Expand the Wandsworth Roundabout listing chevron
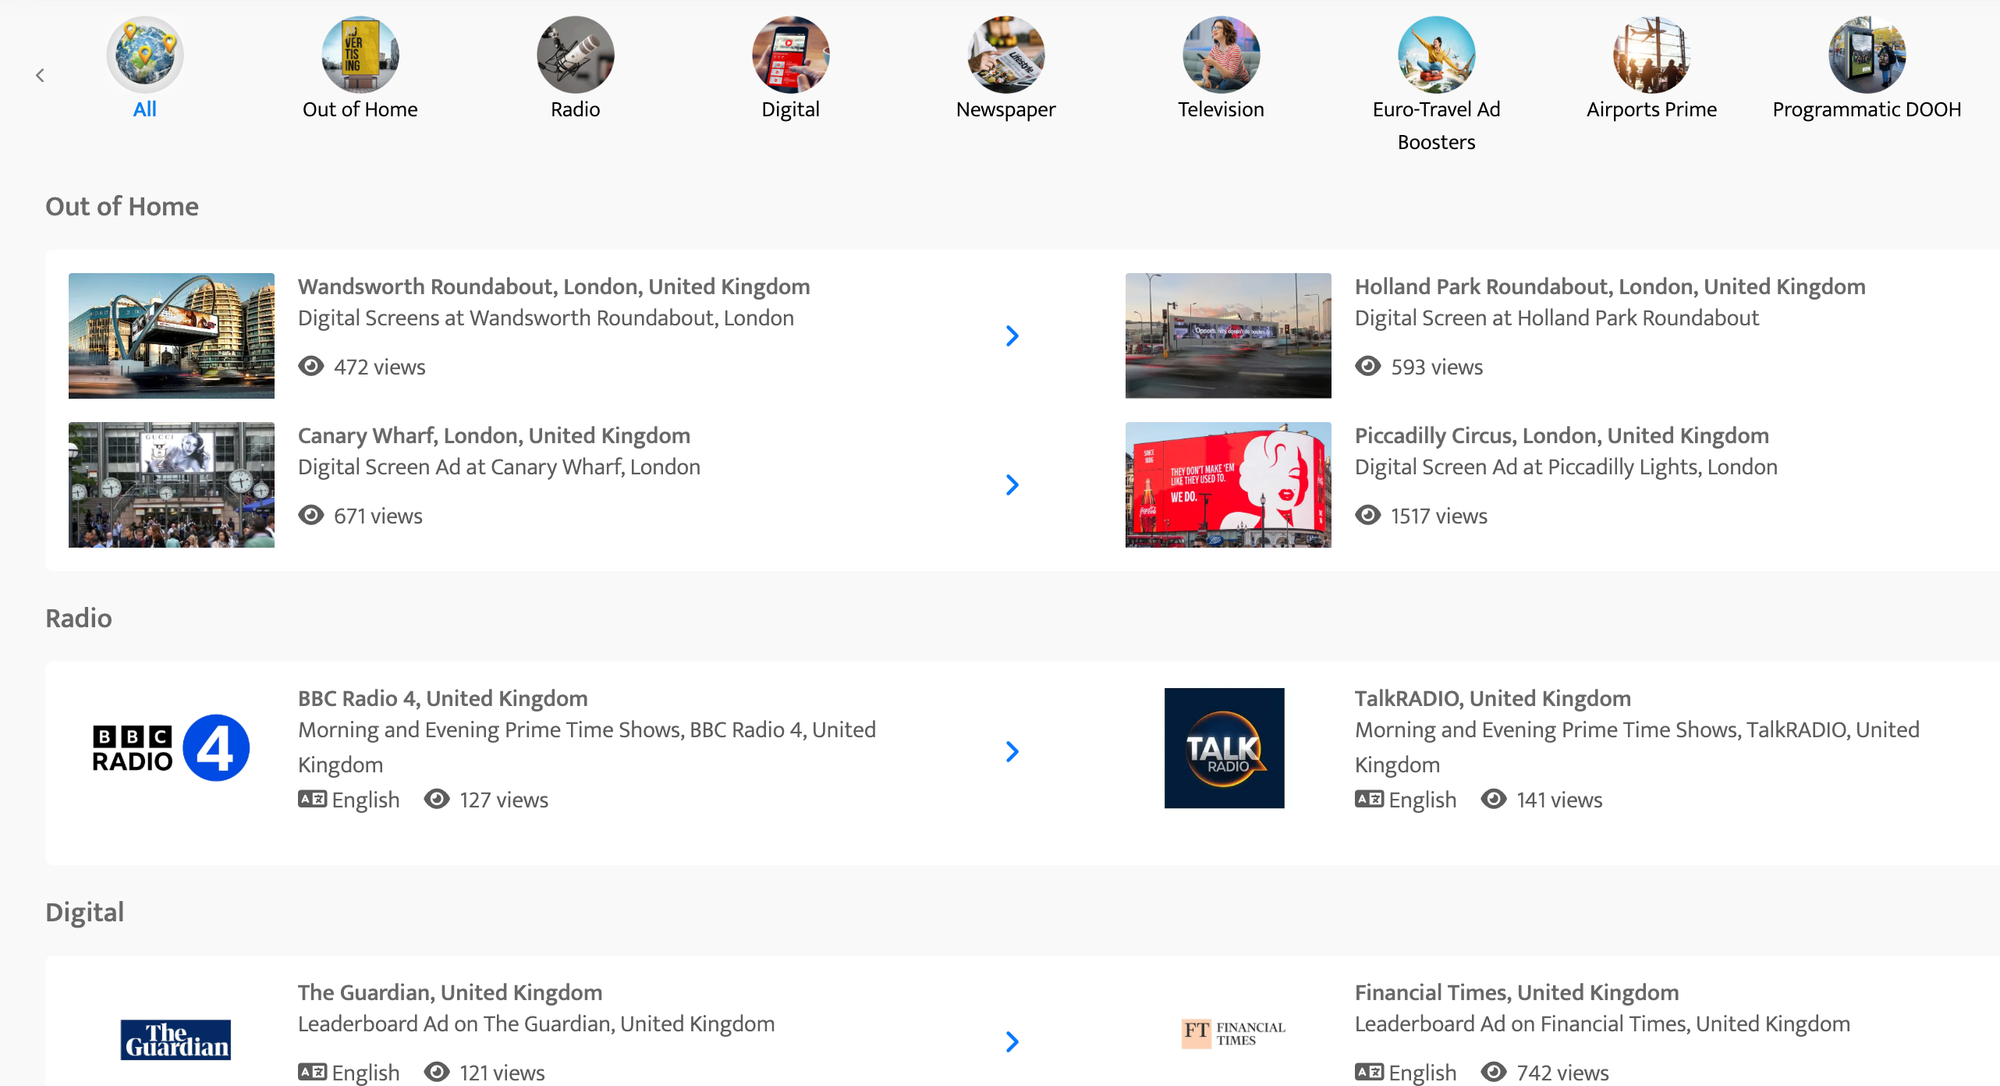Viewport: 2000px width, 1086px height. [x=1012, y=336]
